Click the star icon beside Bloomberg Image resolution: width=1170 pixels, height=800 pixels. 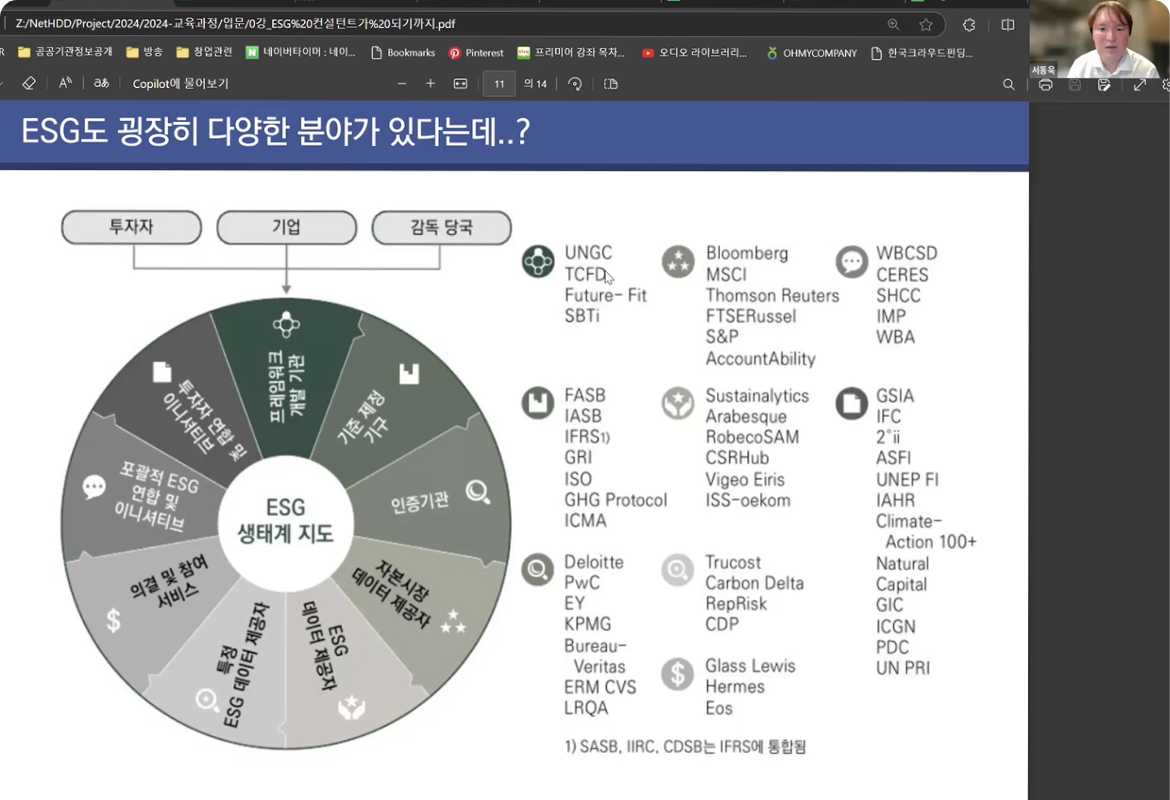tap(678, 261)
